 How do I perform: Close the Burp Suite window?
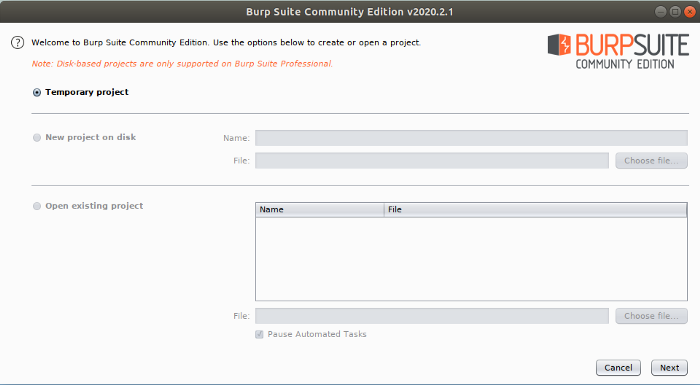click(x=689, y=12)
